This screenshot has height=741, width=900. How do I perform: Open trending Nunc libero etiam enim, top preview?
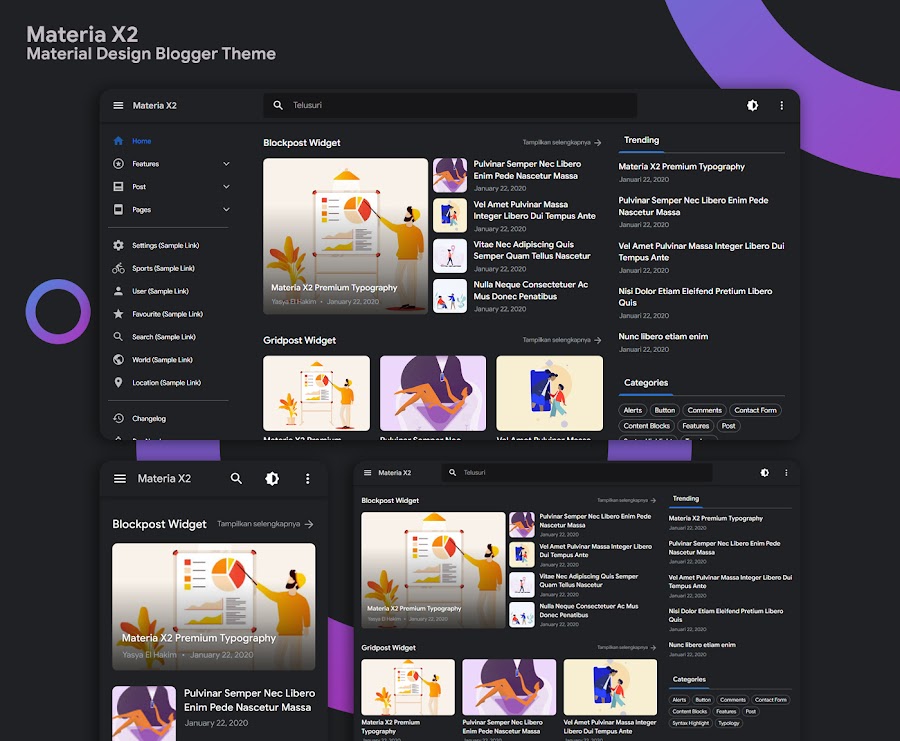click(663, 336)
